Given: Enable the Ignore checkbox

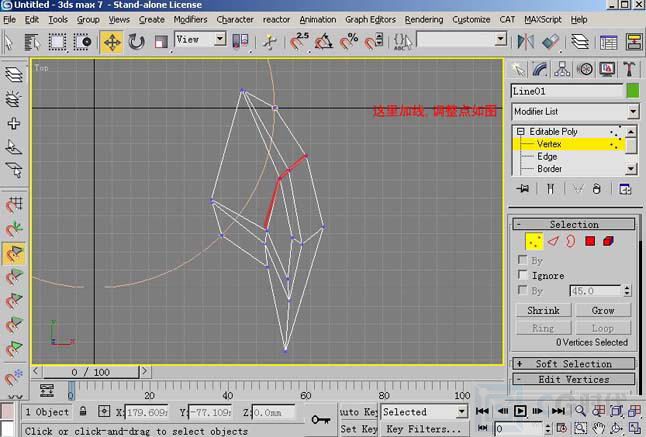Looking at the screenshot, I should [522, 274].
